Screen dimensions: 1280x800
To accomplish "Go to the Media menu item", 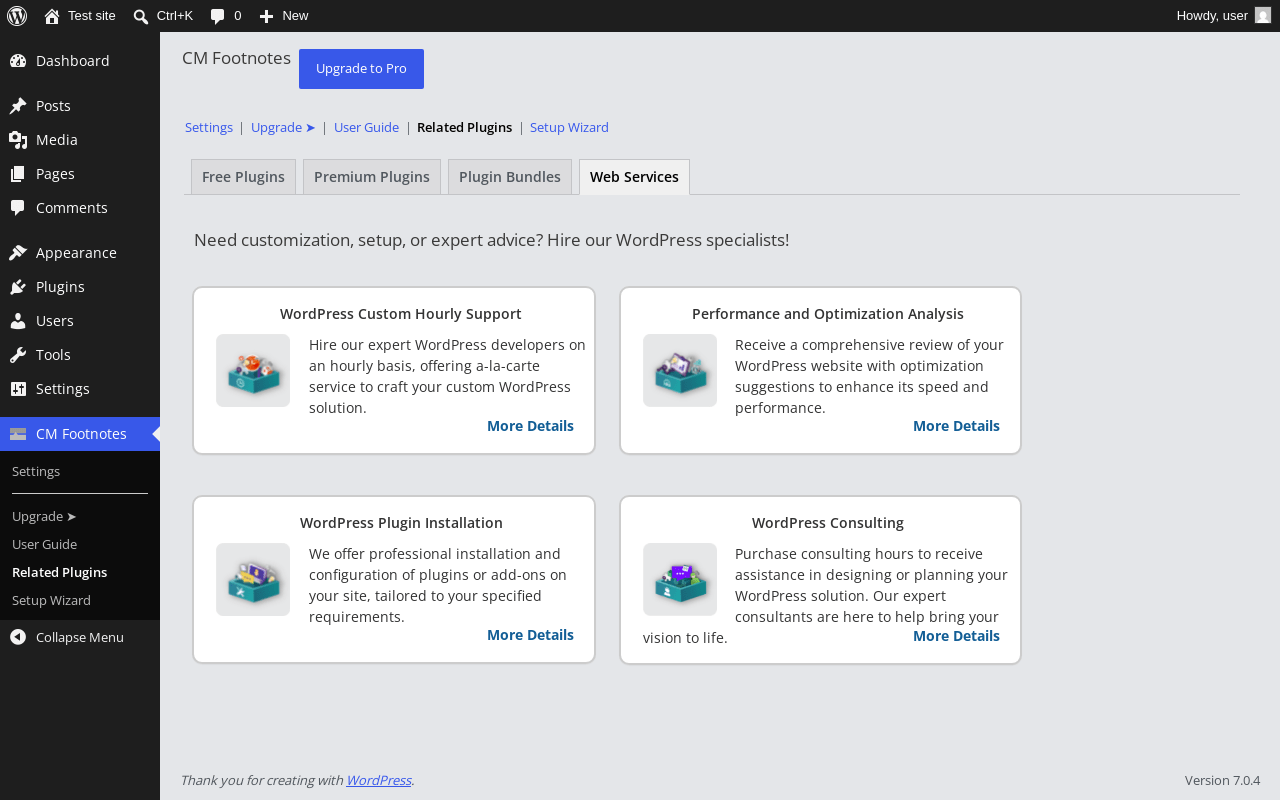I will [x=80, y=140].
